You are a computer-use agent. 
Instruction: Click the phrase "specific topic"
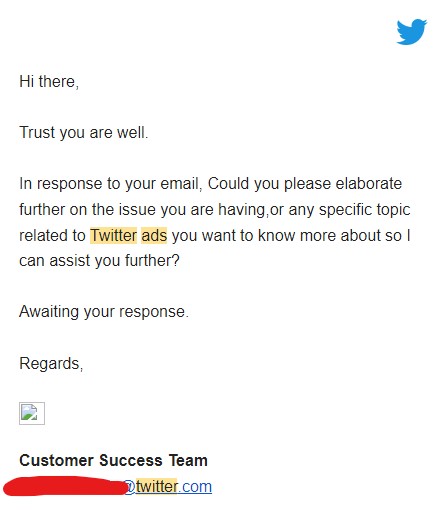pos(365,210)
